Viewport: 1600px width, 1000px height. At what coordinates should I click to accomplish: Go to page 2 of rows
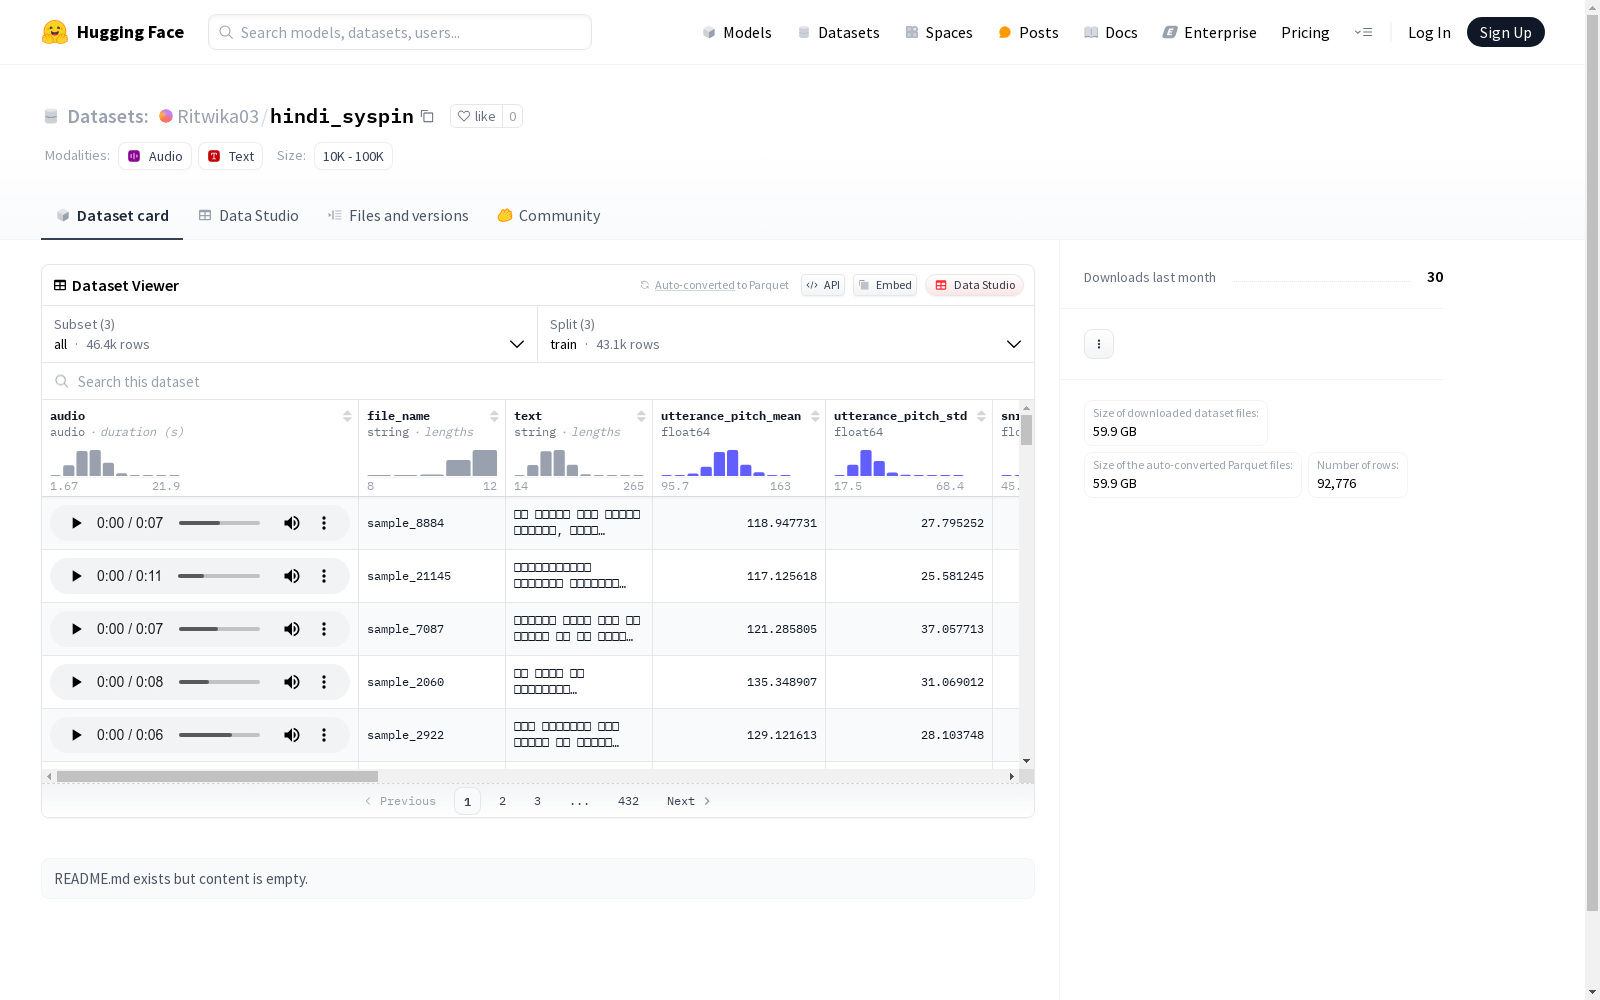502,801
